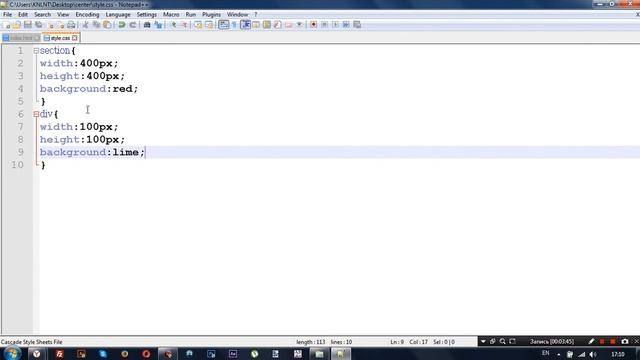Open the View menu
Image resolution: width=640 pixels, height=360 pixels.
pyautogui.click(x=63, y=15)
